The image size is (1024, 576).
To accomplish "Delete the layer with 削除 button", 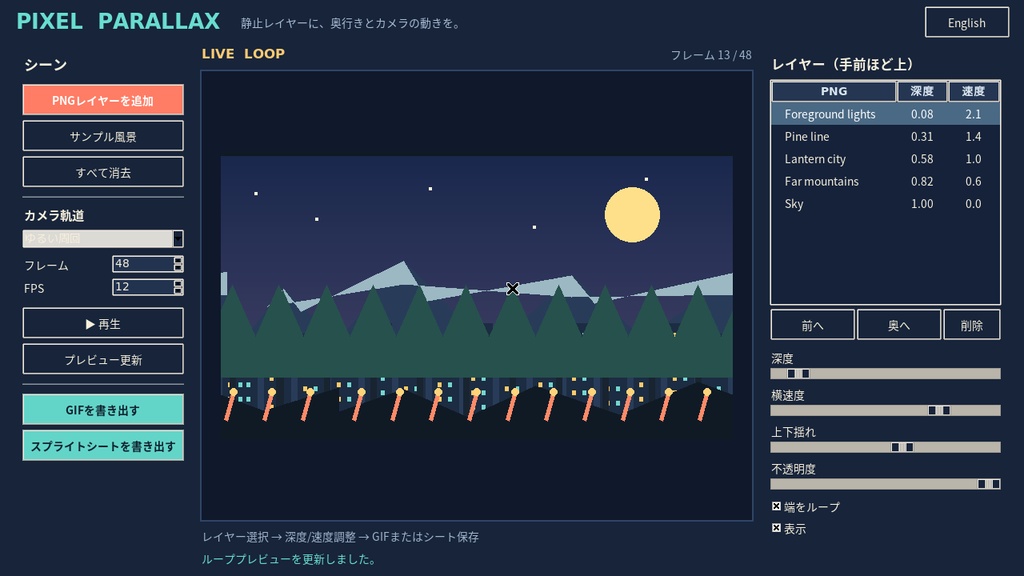I will 972,325.
